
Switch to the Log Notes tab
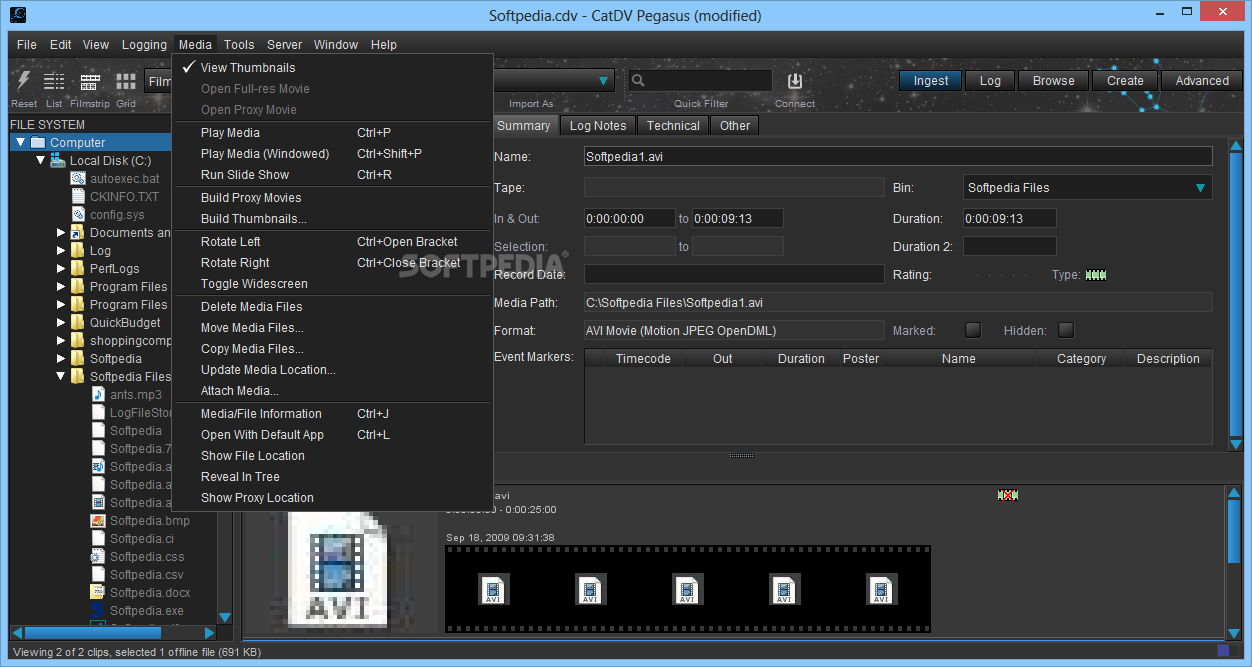(598, 126)
